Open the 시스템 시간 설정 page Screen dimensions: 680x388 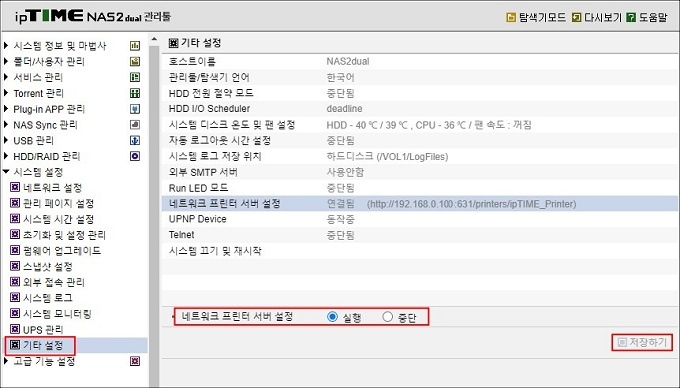(x=59, y=219)
